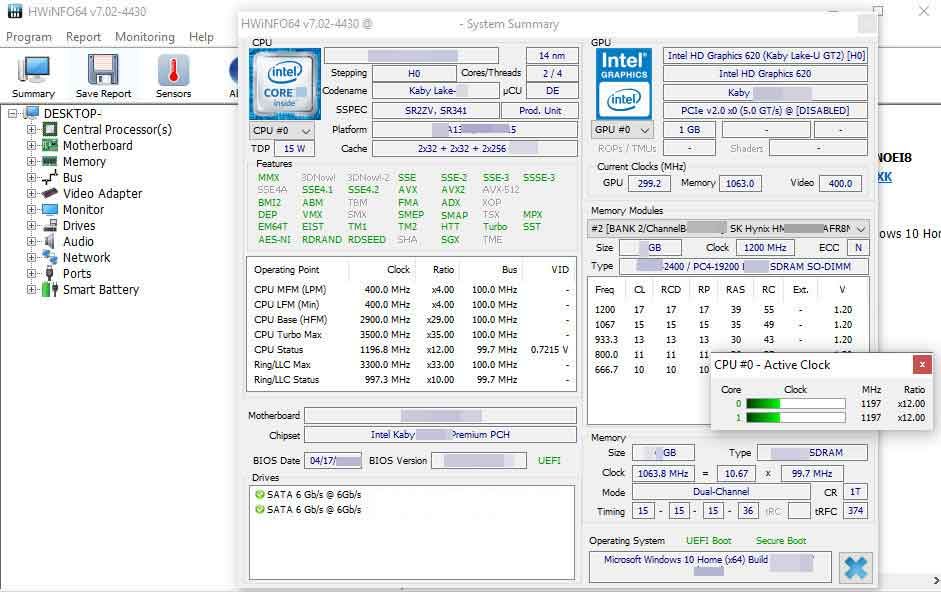
Task: Select the Bus tree icon
Action: pos(50,177)
